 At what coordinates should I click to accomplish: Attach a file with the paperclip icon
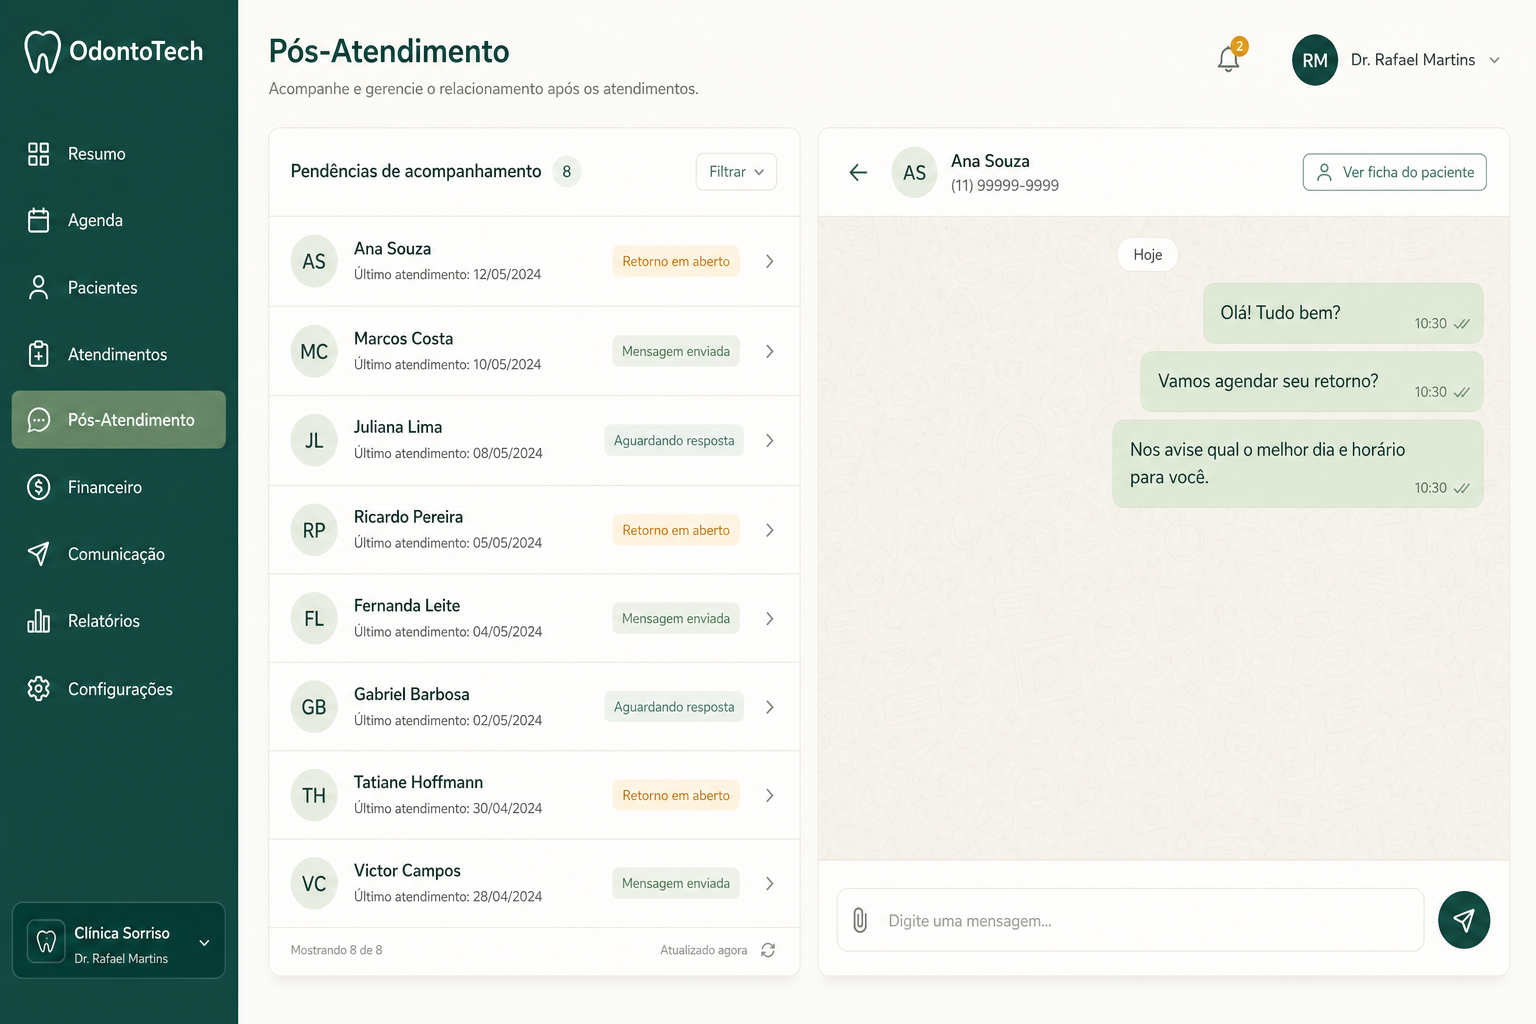(x=860, y=920)
